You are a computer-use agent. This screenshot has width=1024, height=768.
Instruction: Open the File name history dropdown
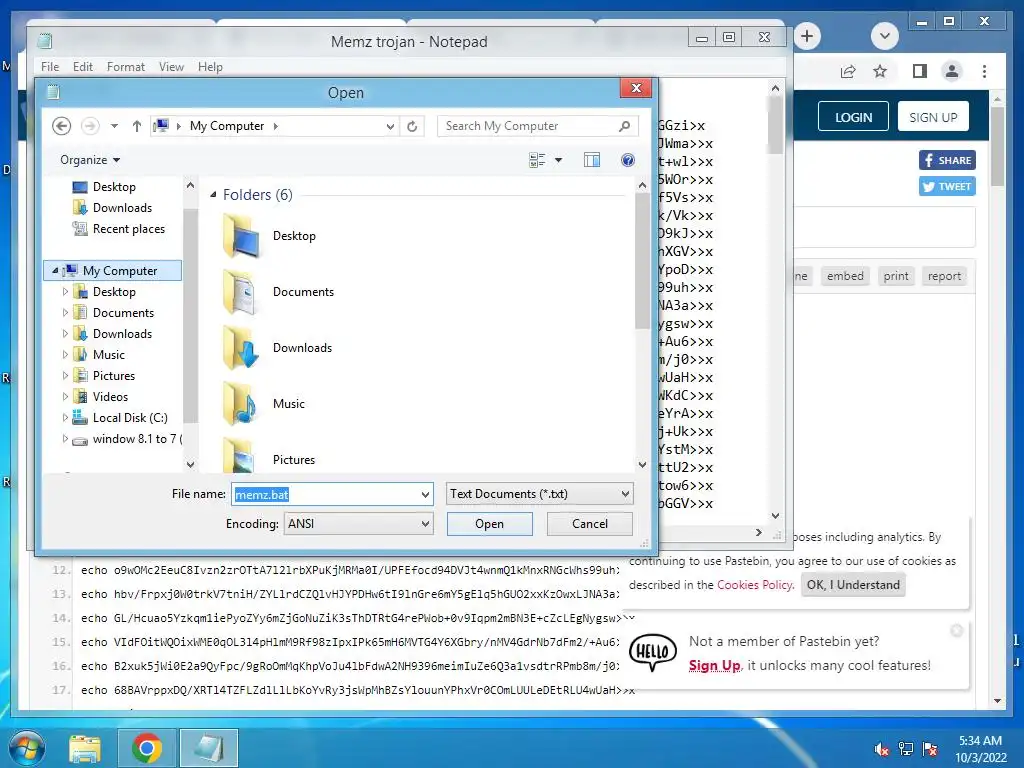coord(425,494)
